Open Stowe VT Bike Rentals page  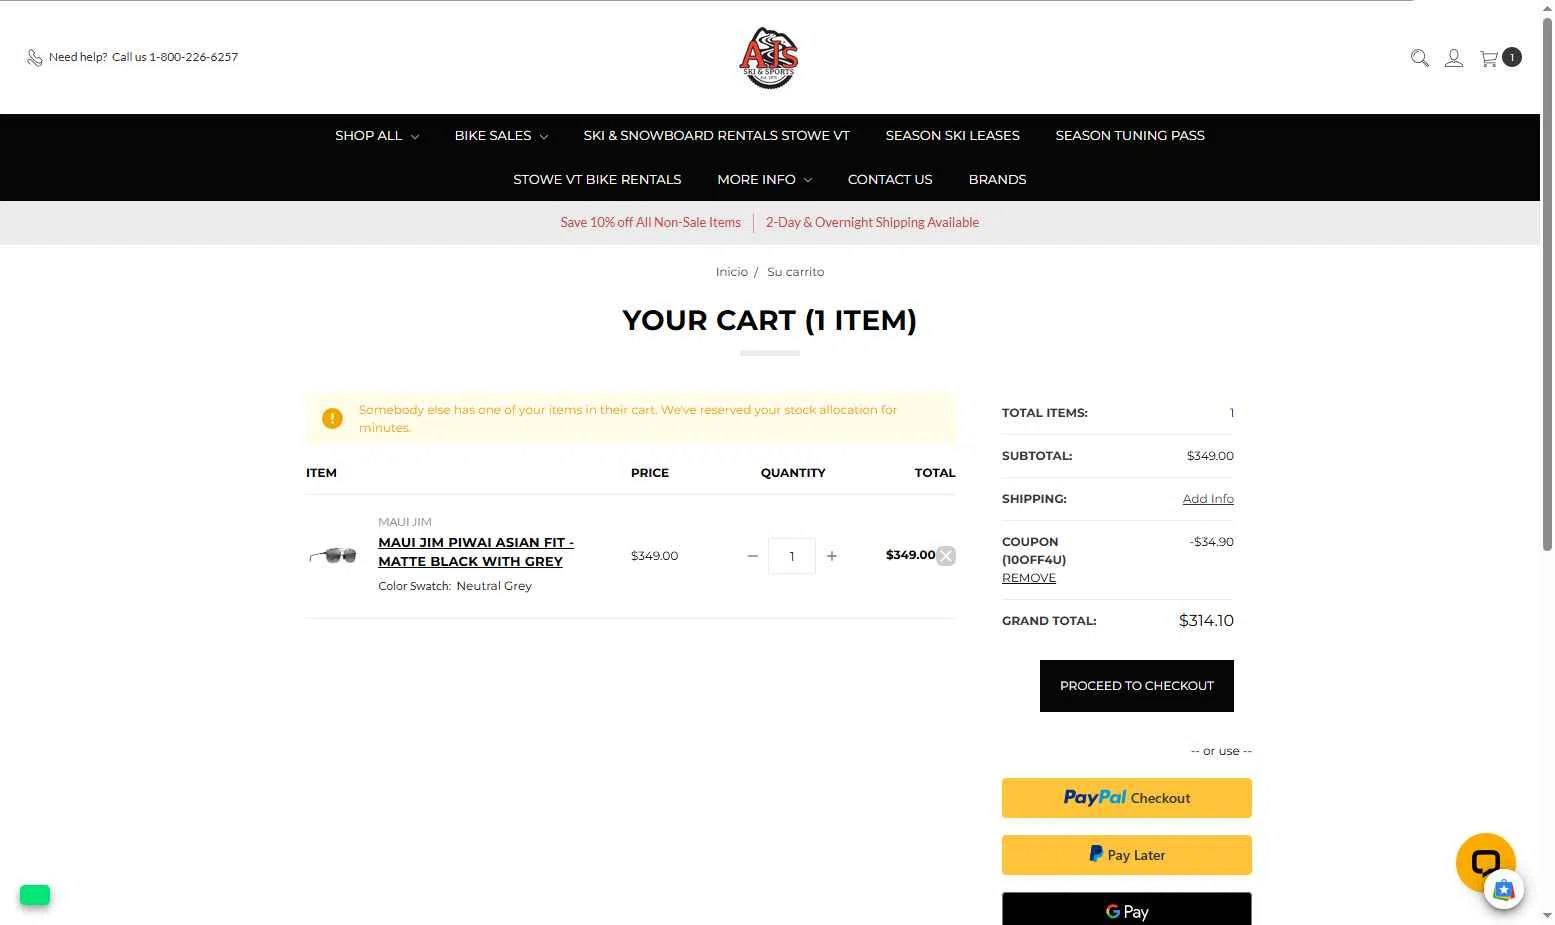tap(597, 180)
